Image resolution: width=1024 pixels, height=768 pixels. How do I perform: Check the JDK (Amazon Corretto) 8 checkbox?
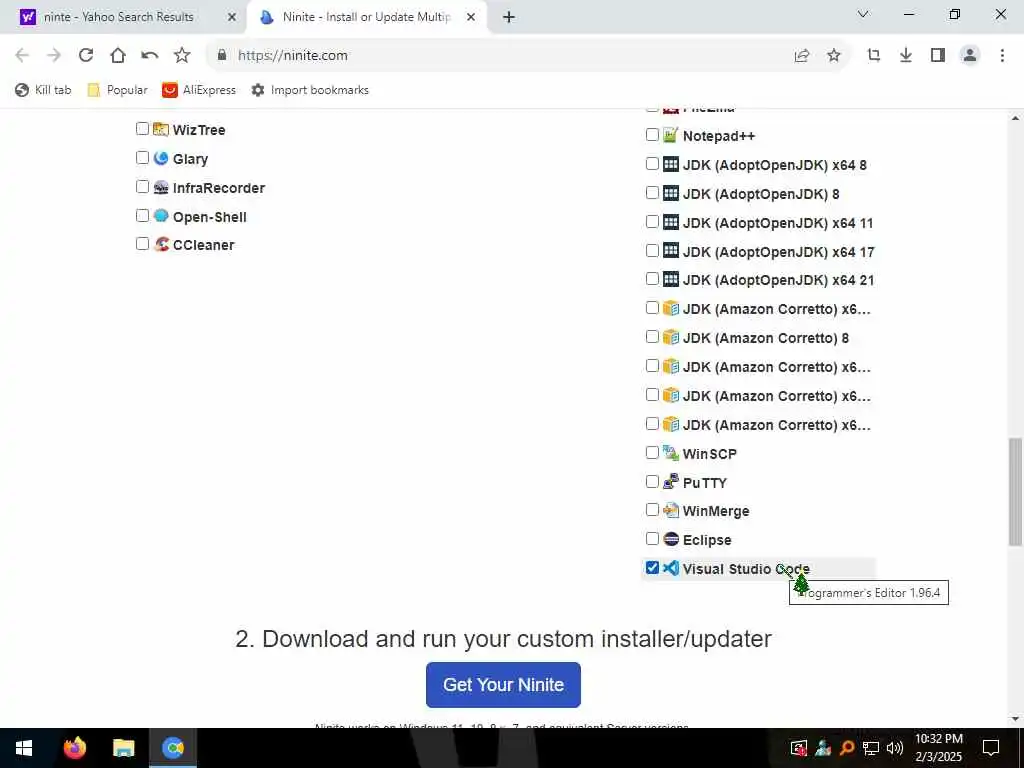point(652,336)
